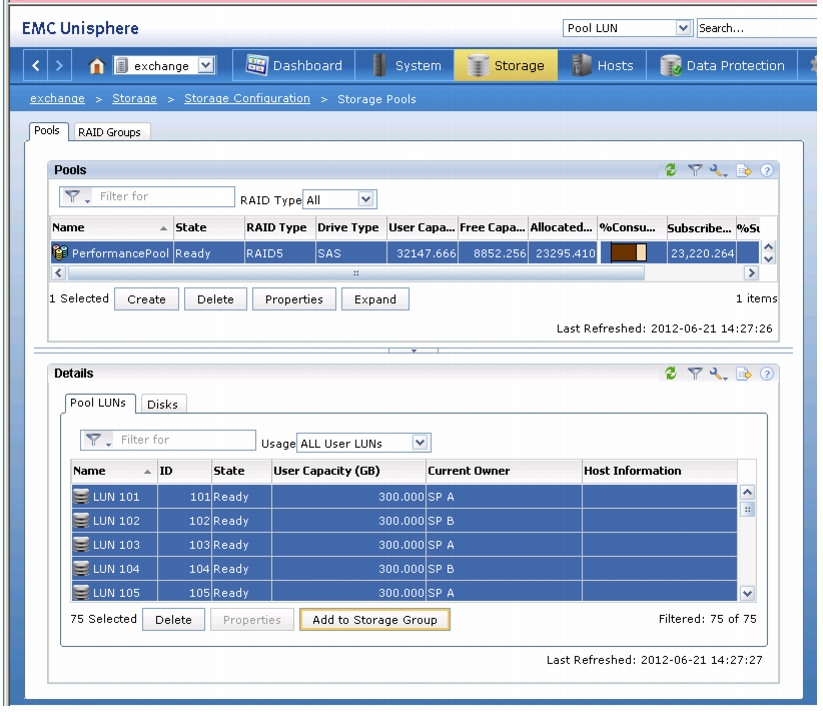Click the Hosts server icon
This screenshot has width=823, height=714.
click(581, 65)
